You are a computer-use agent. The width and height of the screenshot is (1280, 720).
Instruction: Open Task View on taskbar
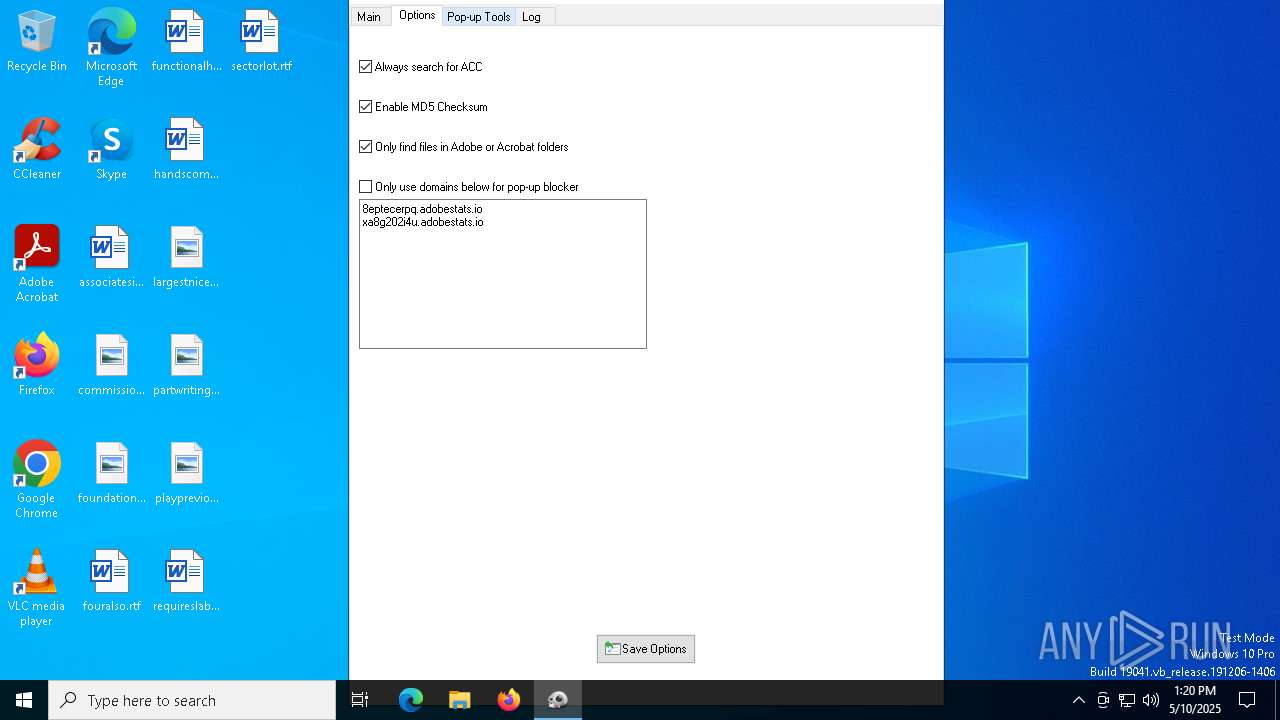point(360,700)
